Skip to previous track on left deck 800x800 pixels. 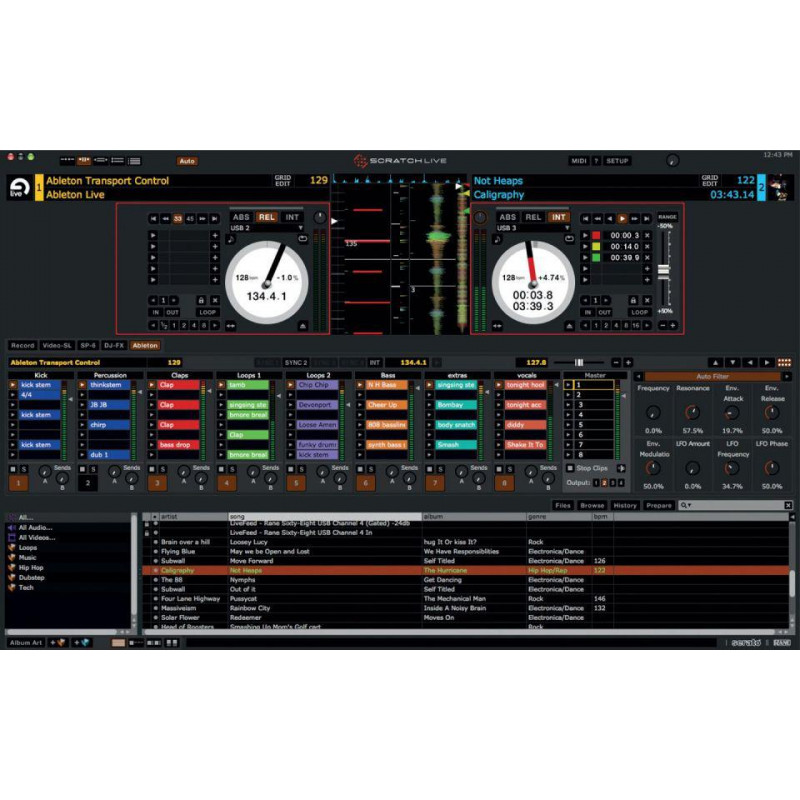pyautogui.click(x=154, y=218)
